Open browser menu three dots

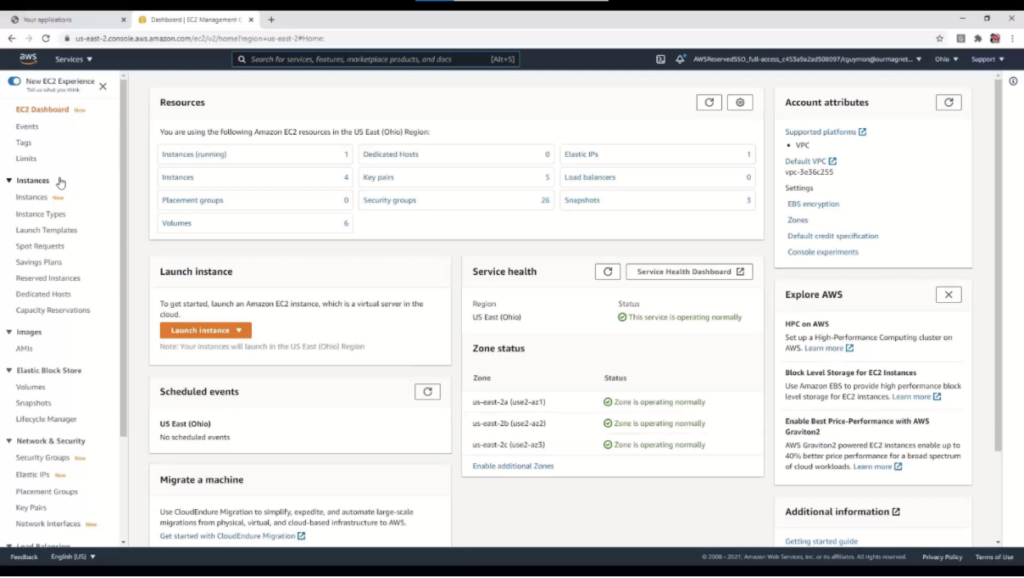click(1012, 39)
